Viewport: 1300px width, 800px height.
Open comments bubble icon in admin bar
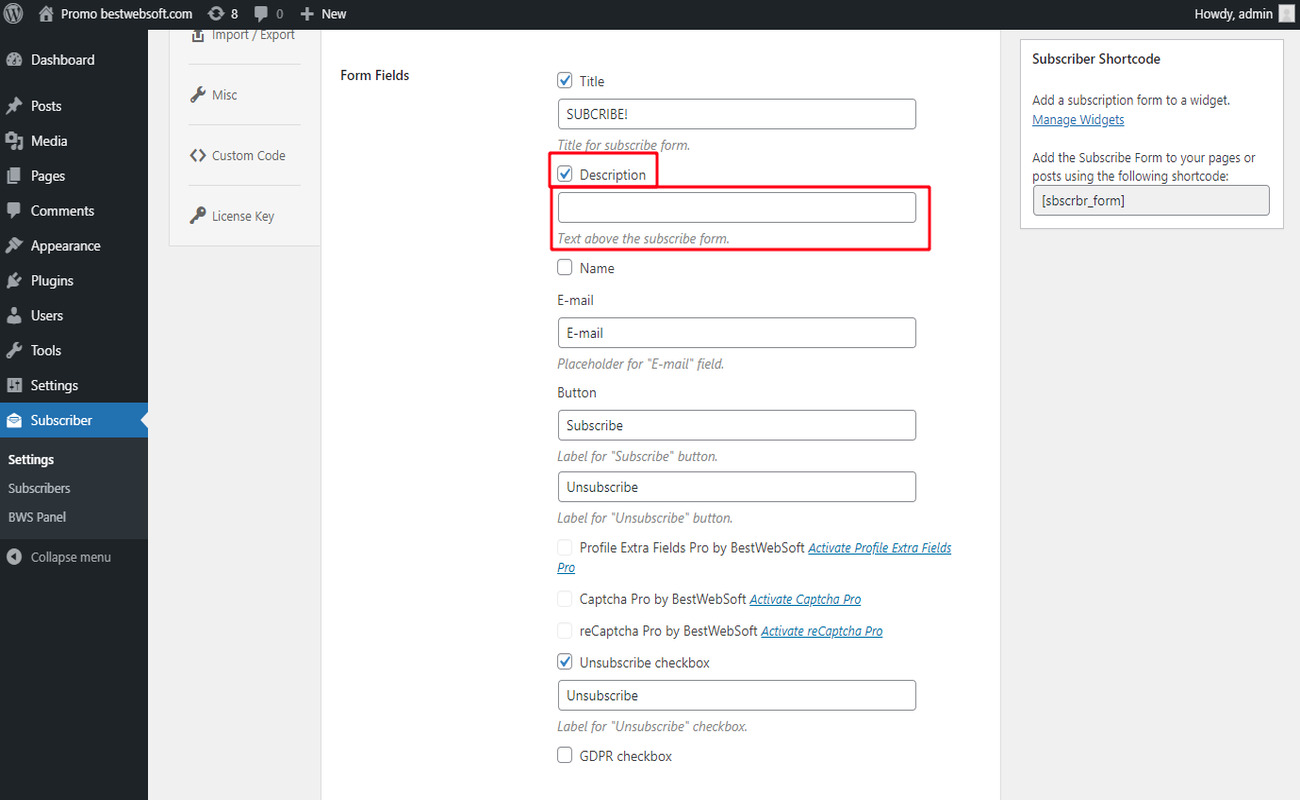[261, 14]
